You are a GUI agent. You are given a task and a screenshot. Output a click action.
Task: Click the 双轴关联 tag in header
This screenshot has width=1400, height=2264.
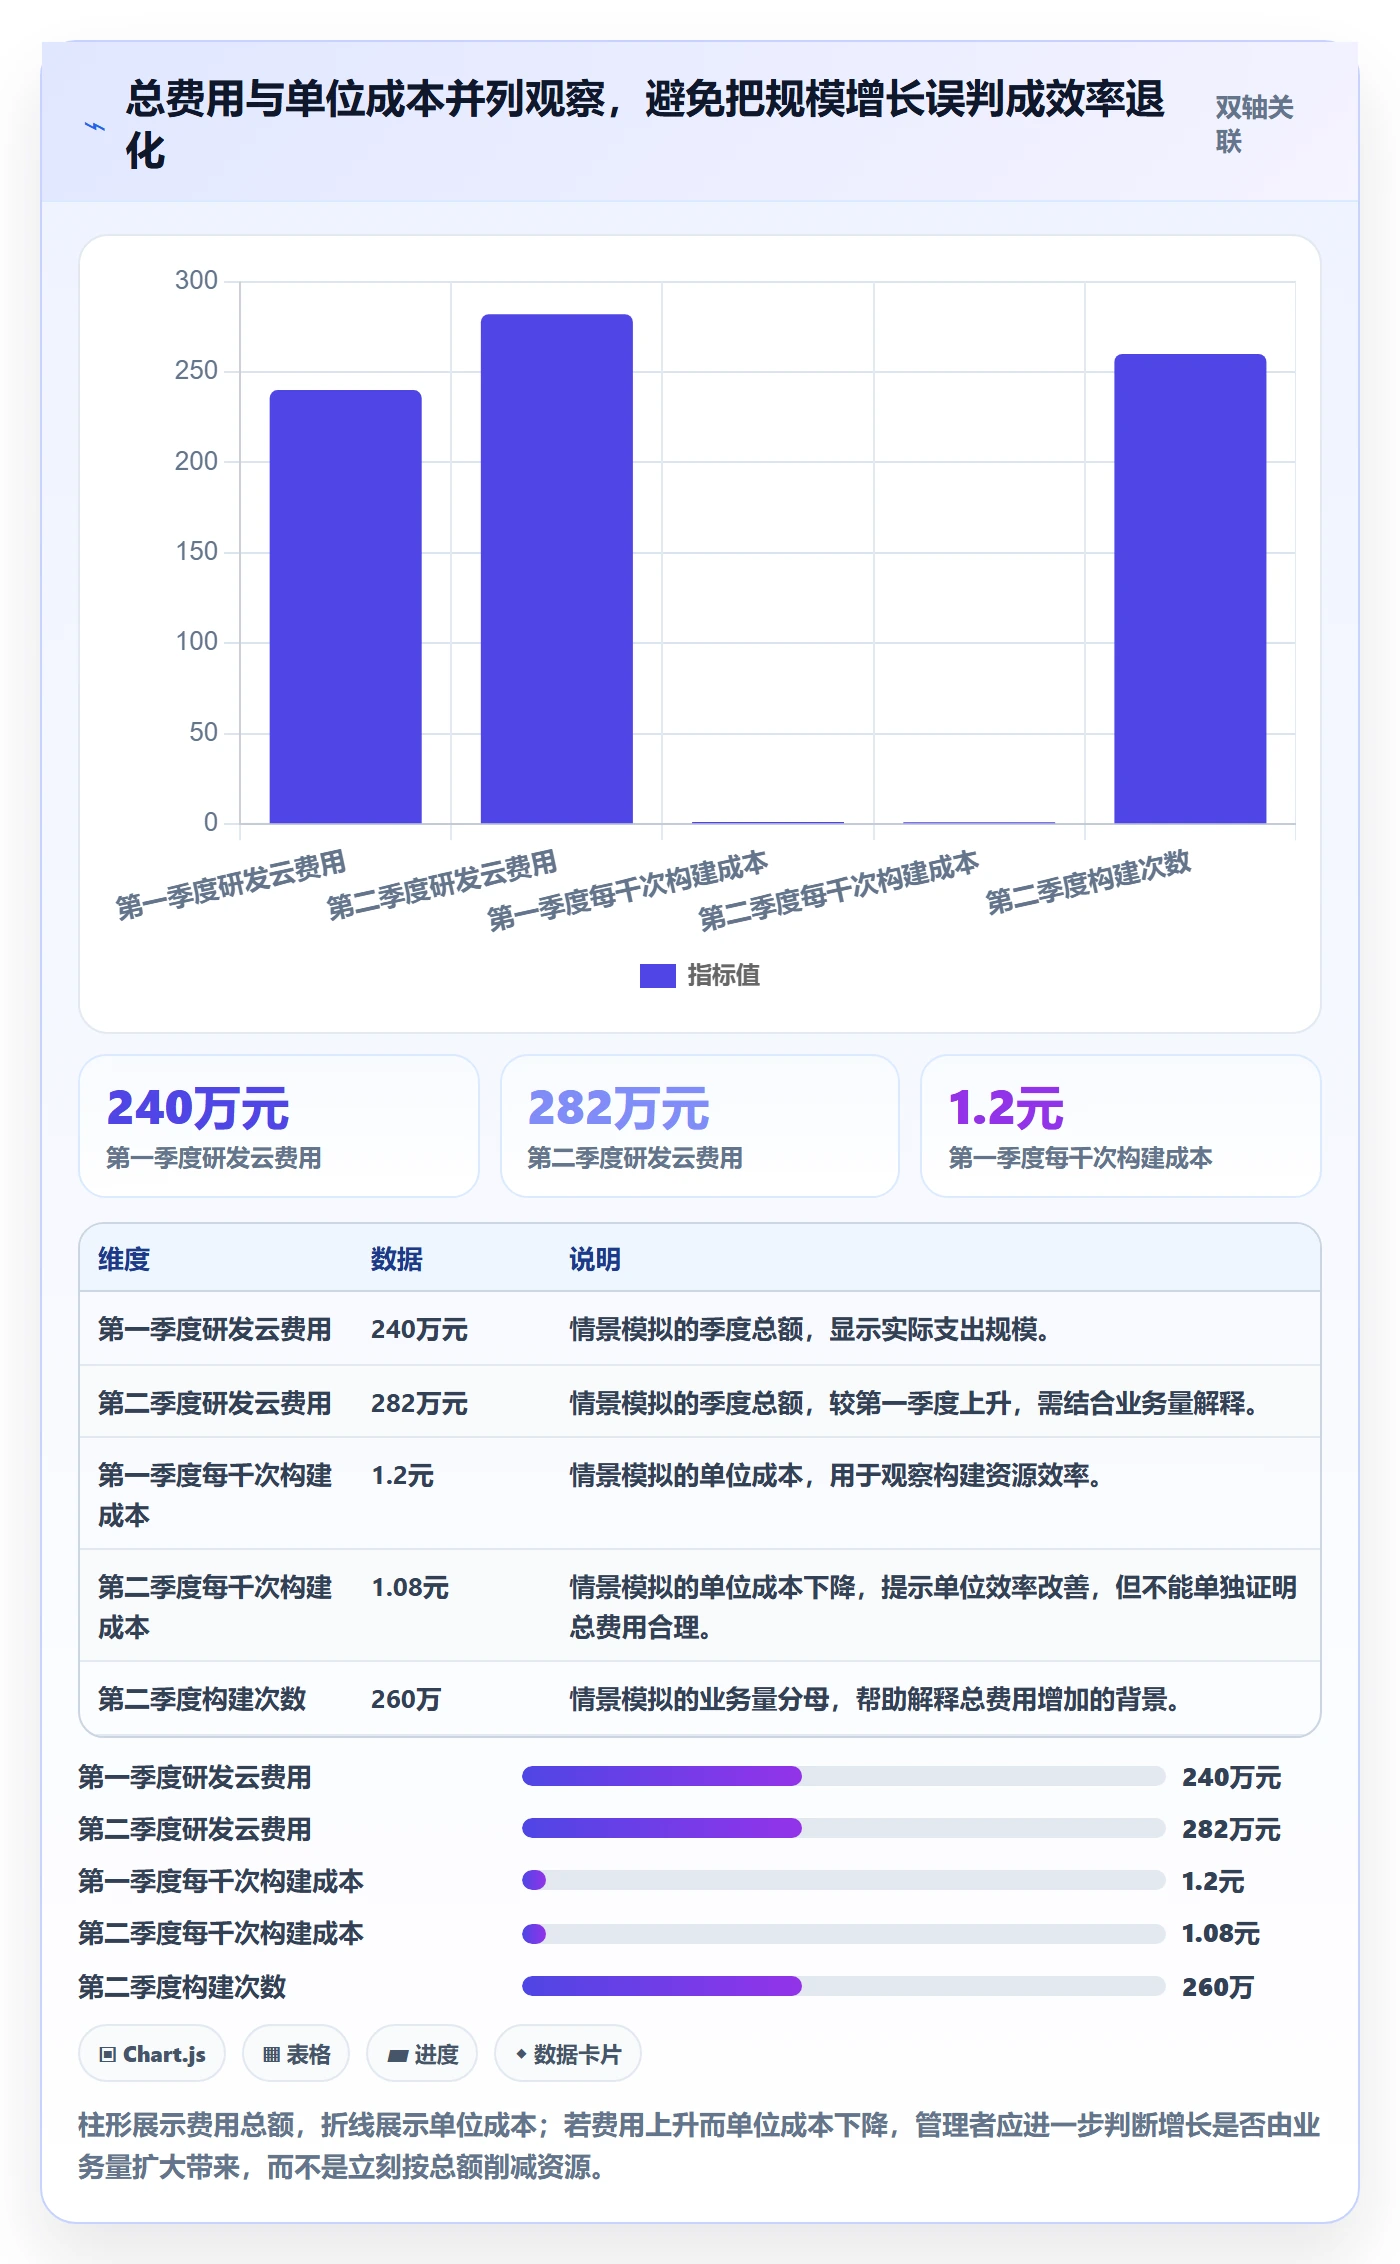click(x=1254, y=124)
